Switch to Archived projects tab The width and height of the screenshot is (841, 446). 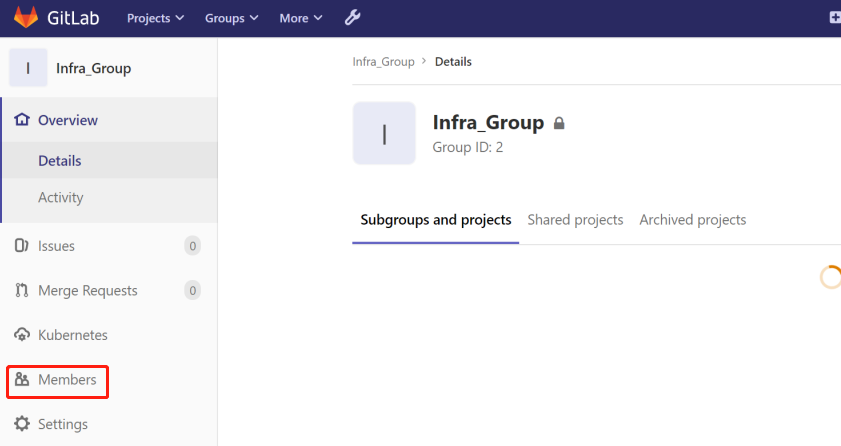click(692, 220)
